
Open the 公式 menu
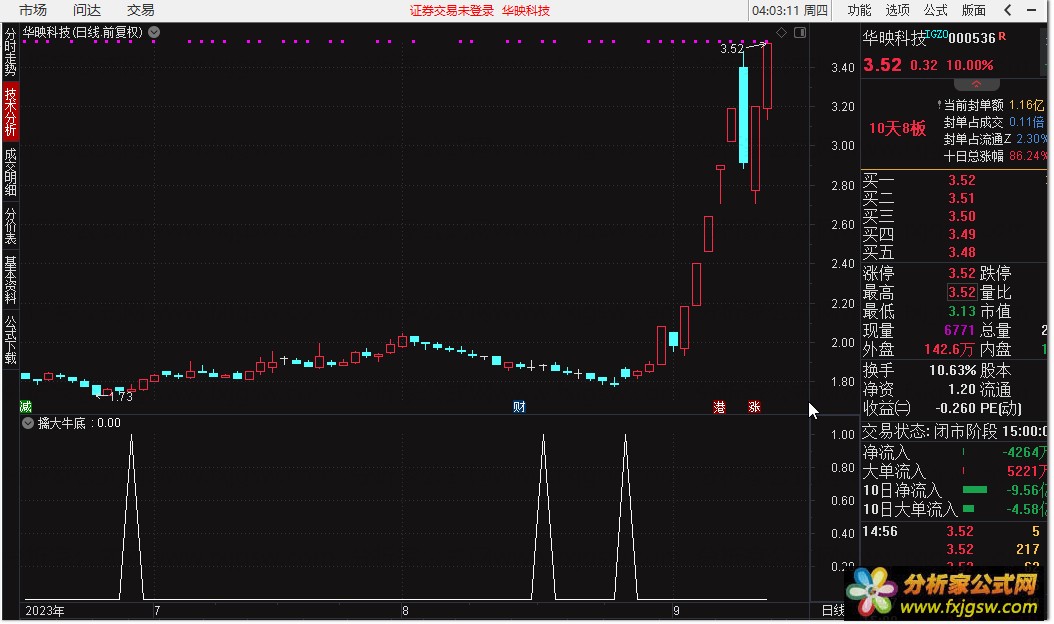point(935,10)
